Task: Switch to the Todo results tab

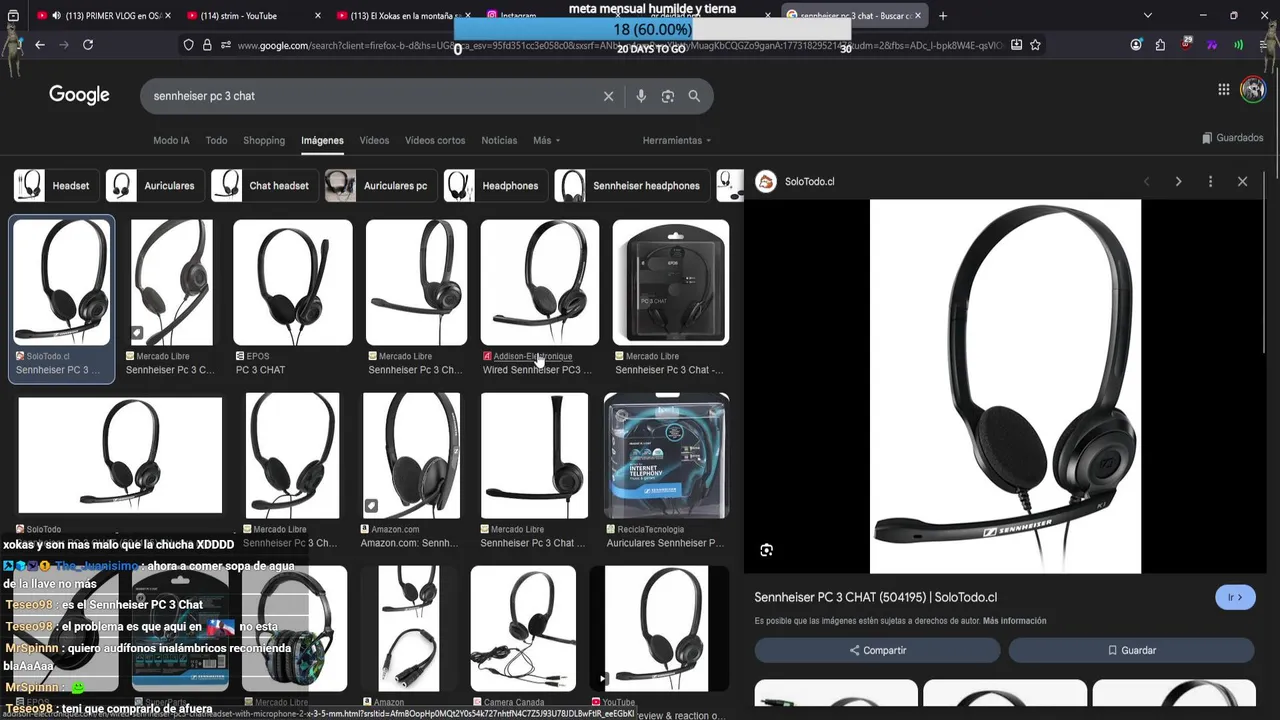Action: [216, 141]
